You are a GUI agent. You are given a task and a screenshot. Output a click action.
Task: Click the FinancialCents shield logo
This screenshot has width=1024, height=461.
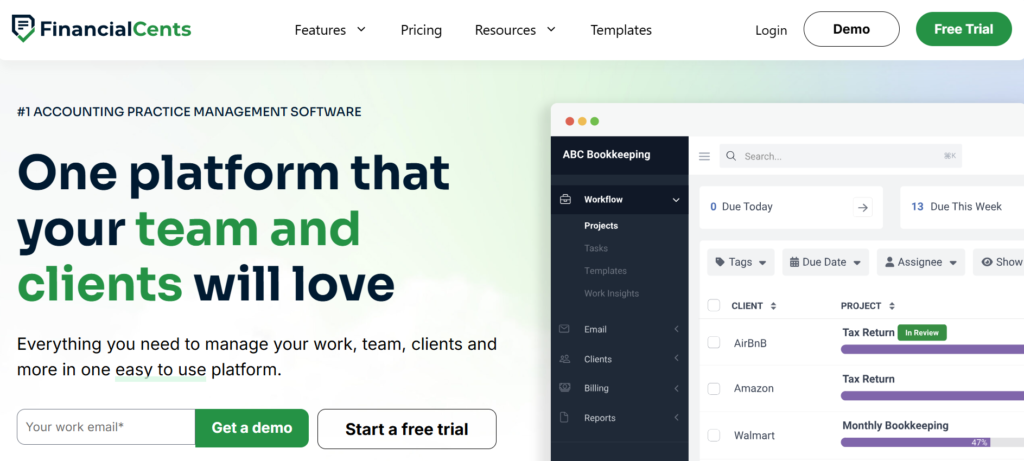[x=24, y=29]
